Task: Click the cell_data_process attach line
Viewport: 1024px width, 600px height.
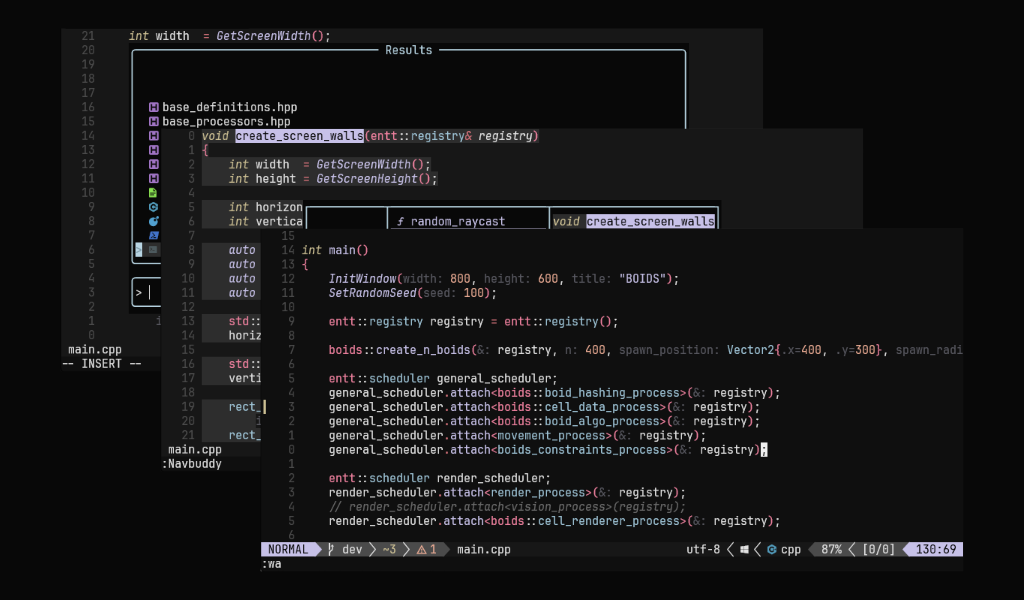Action: click(544, 407)
